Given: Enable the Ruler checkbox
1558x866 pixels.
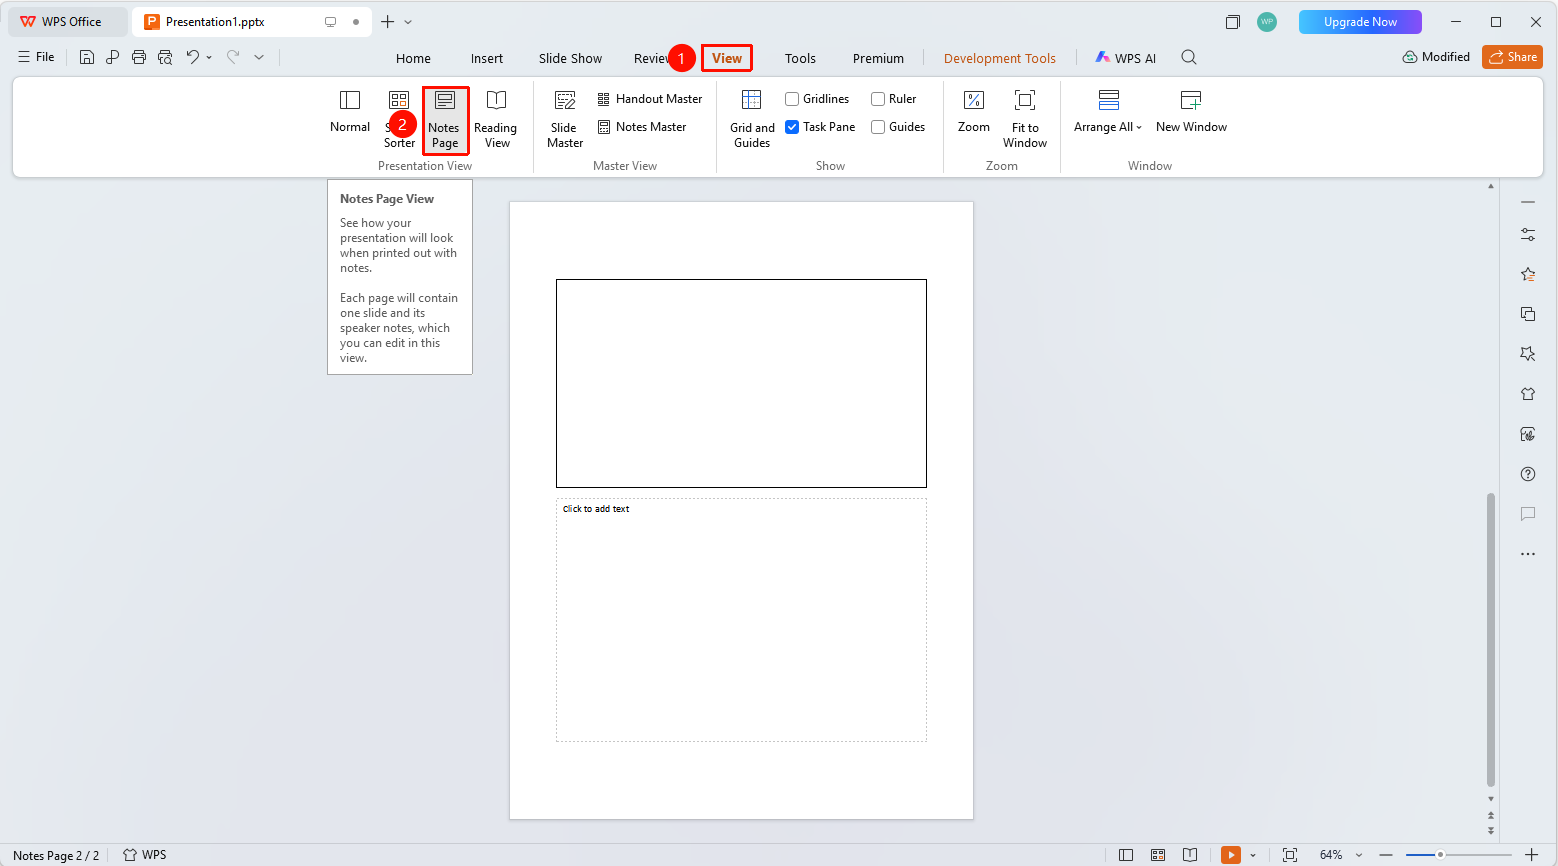Looking at the screenshot, I should point(878,99).
